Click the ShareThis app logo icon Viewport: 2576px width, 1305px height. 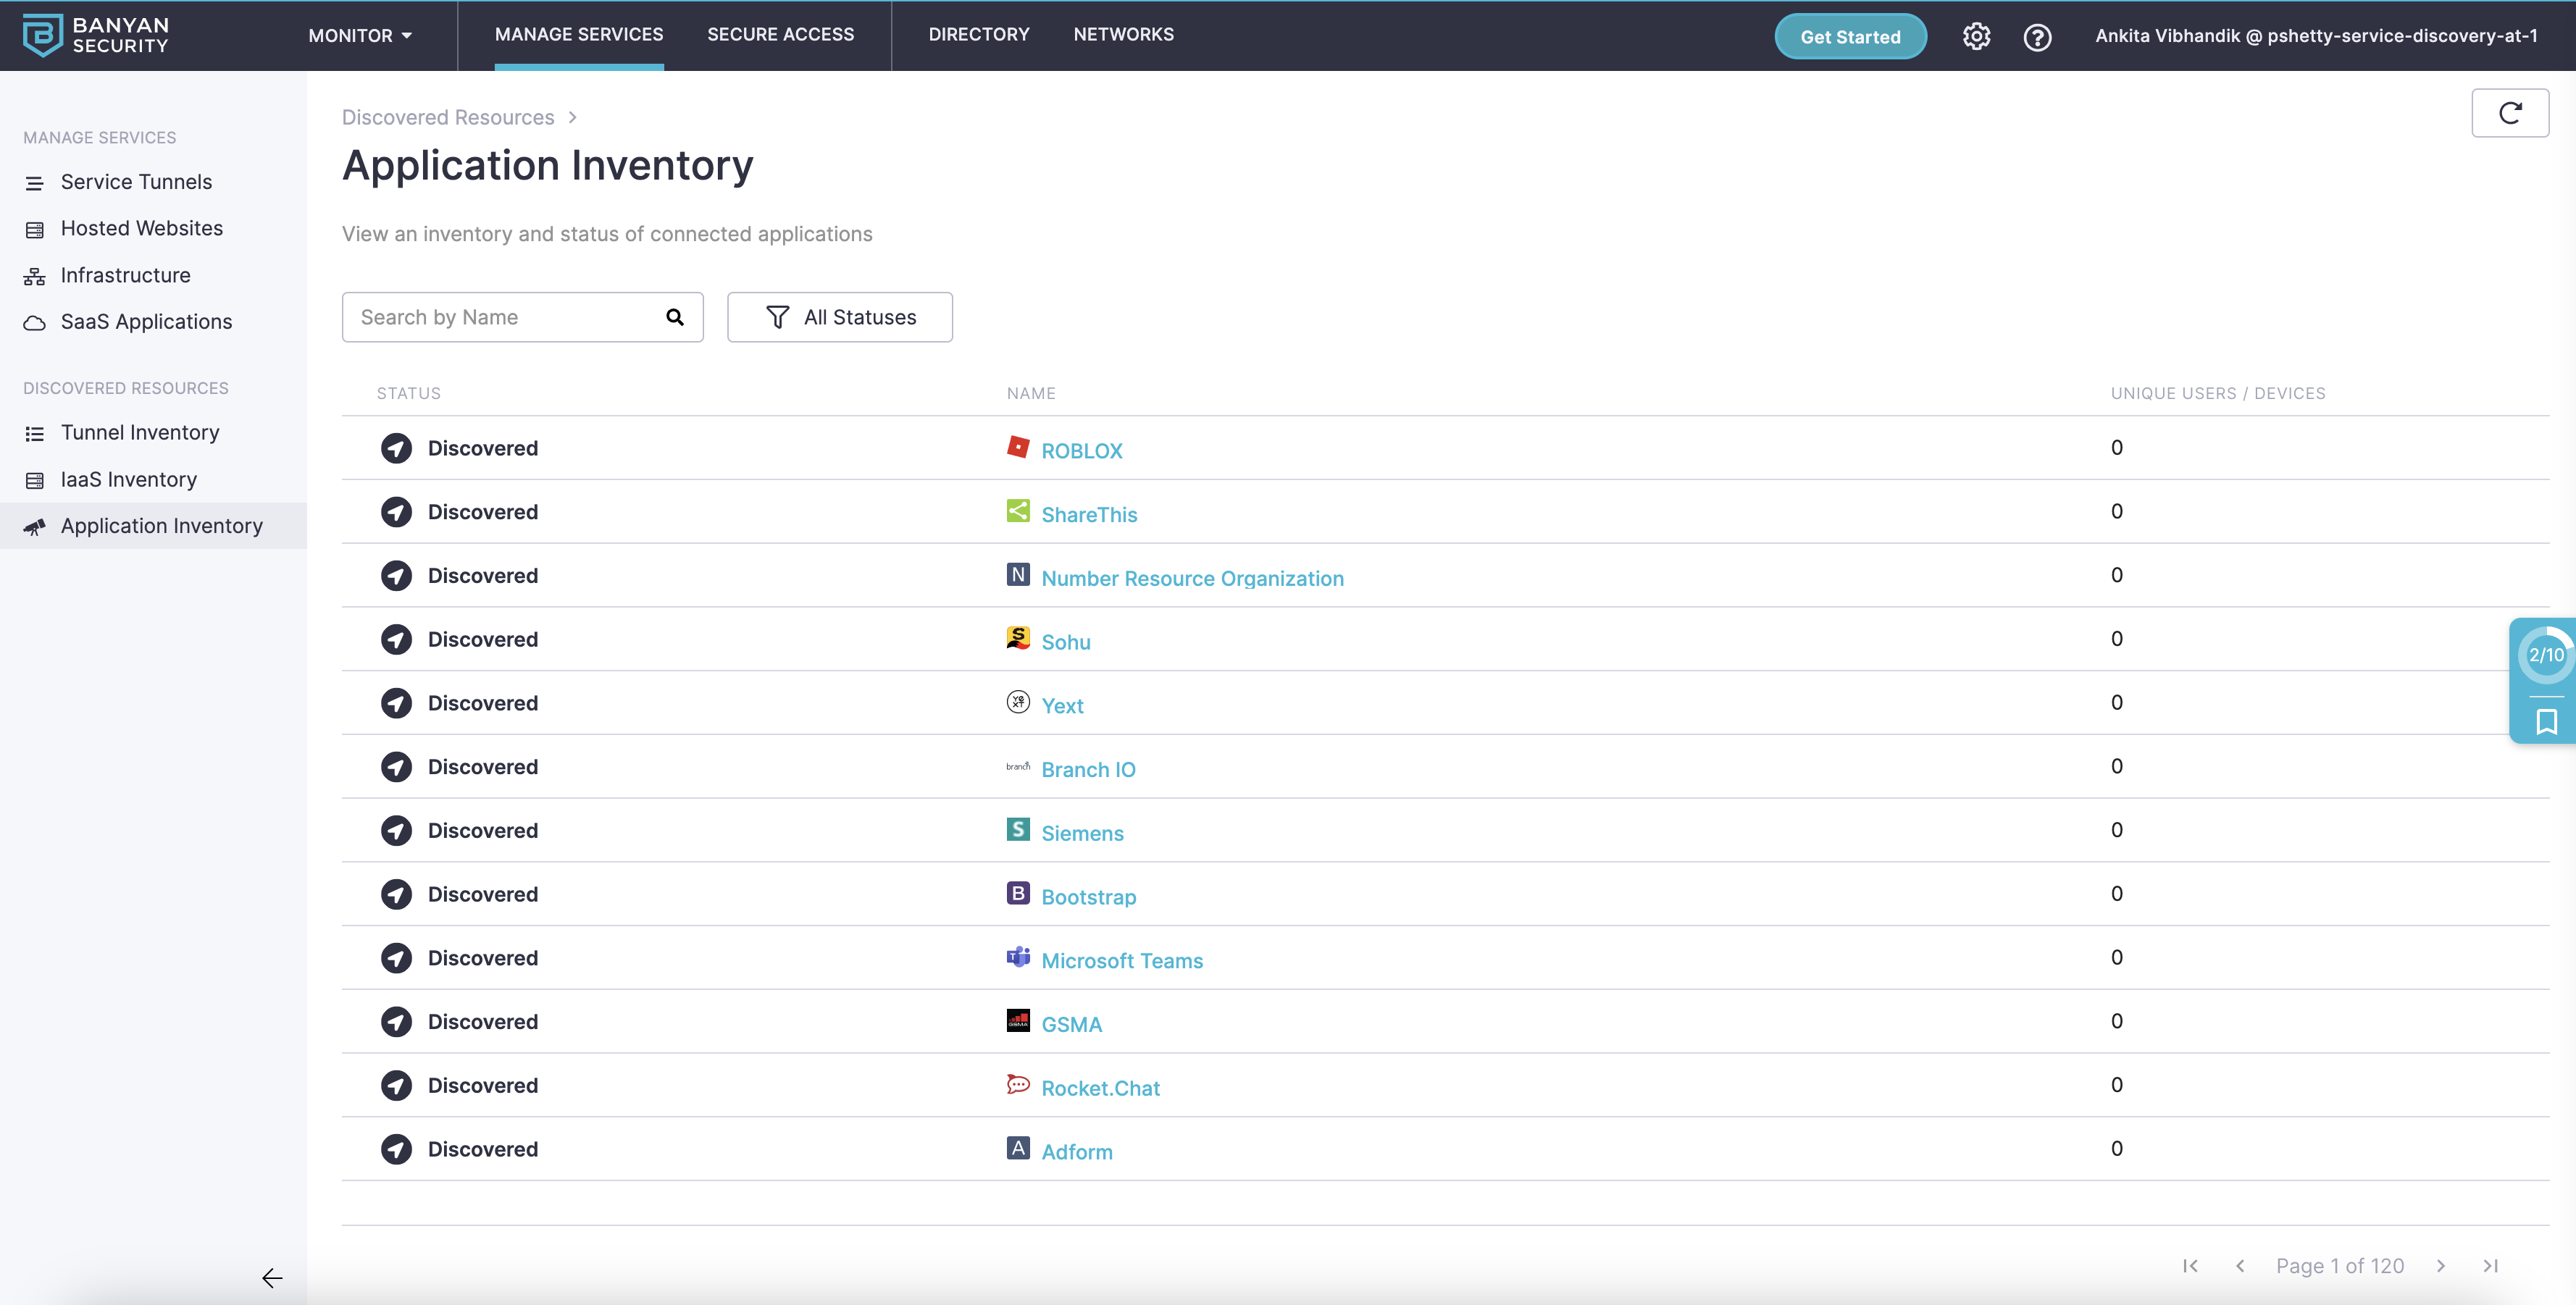pyautogui.click(x=1018, y=510)
